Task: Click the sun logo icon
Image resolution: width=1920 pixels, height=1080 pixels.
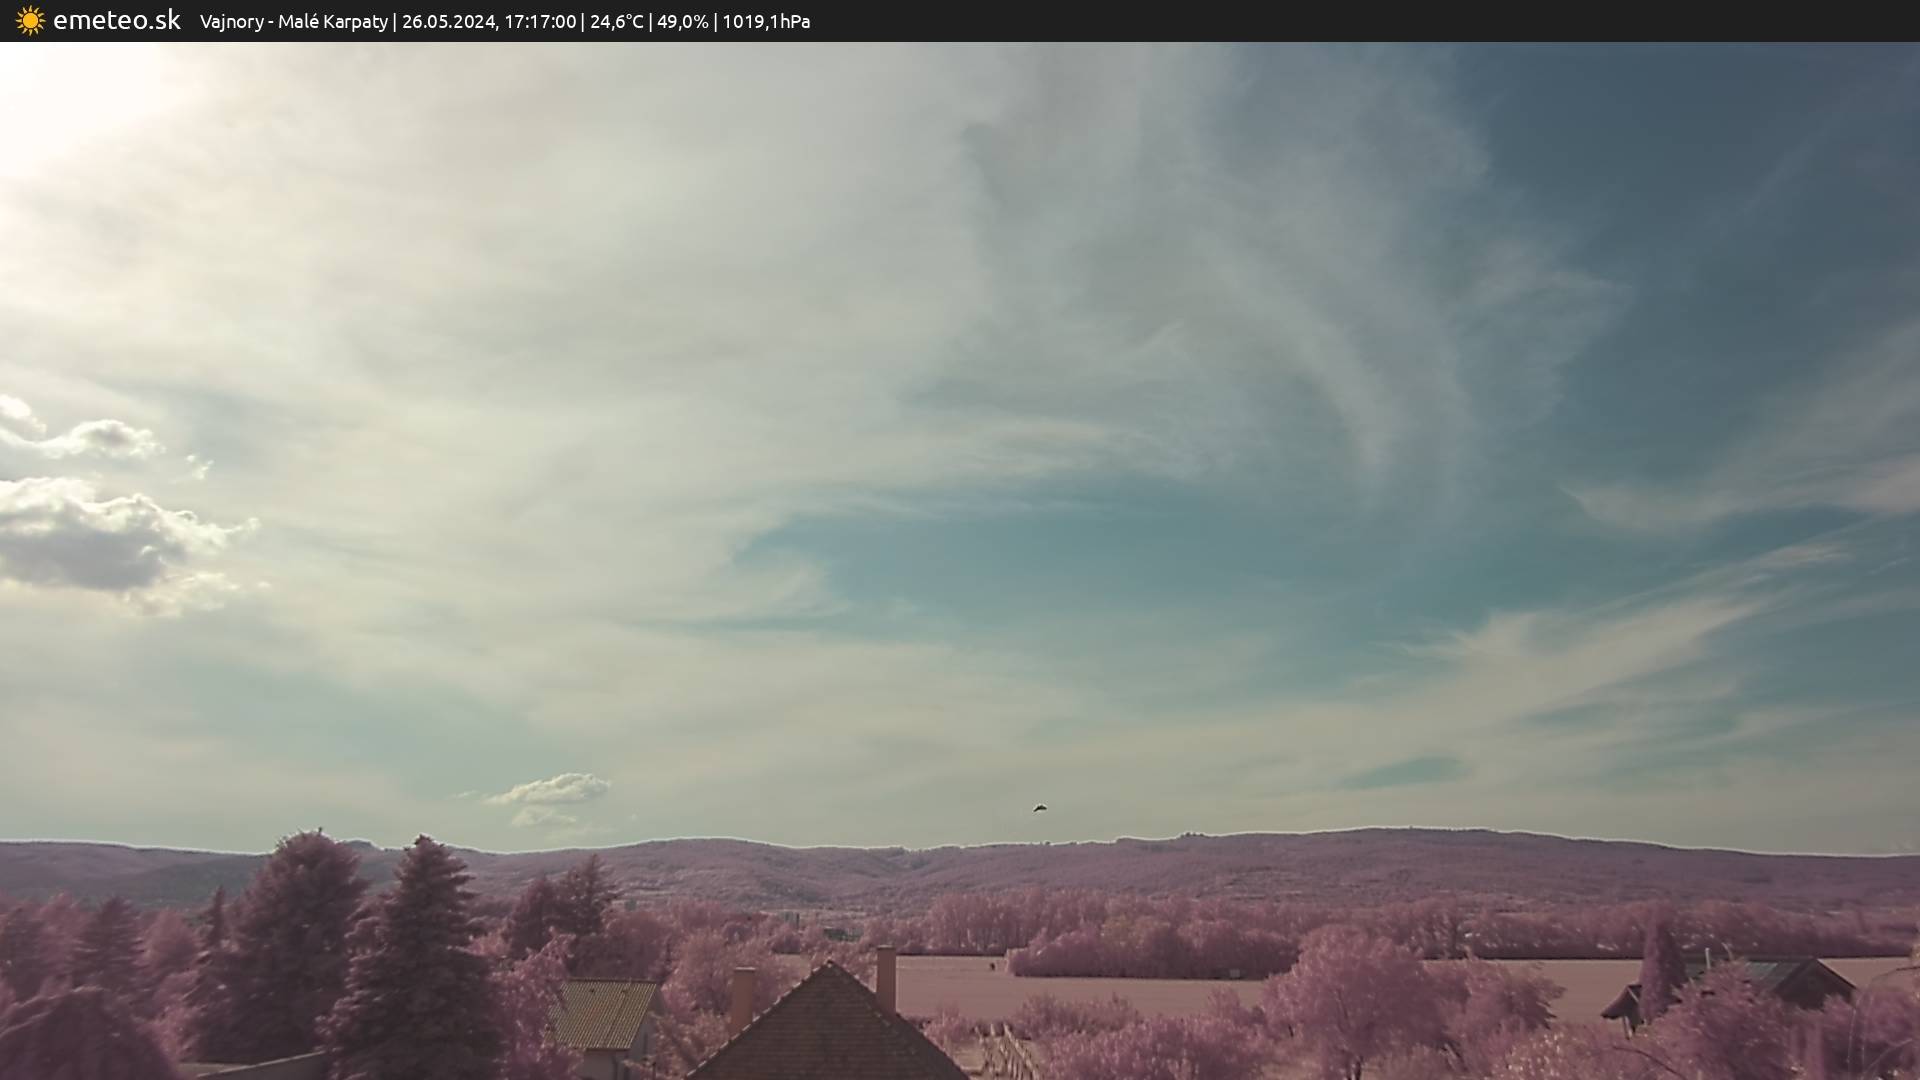Action: tap(30, 20)
